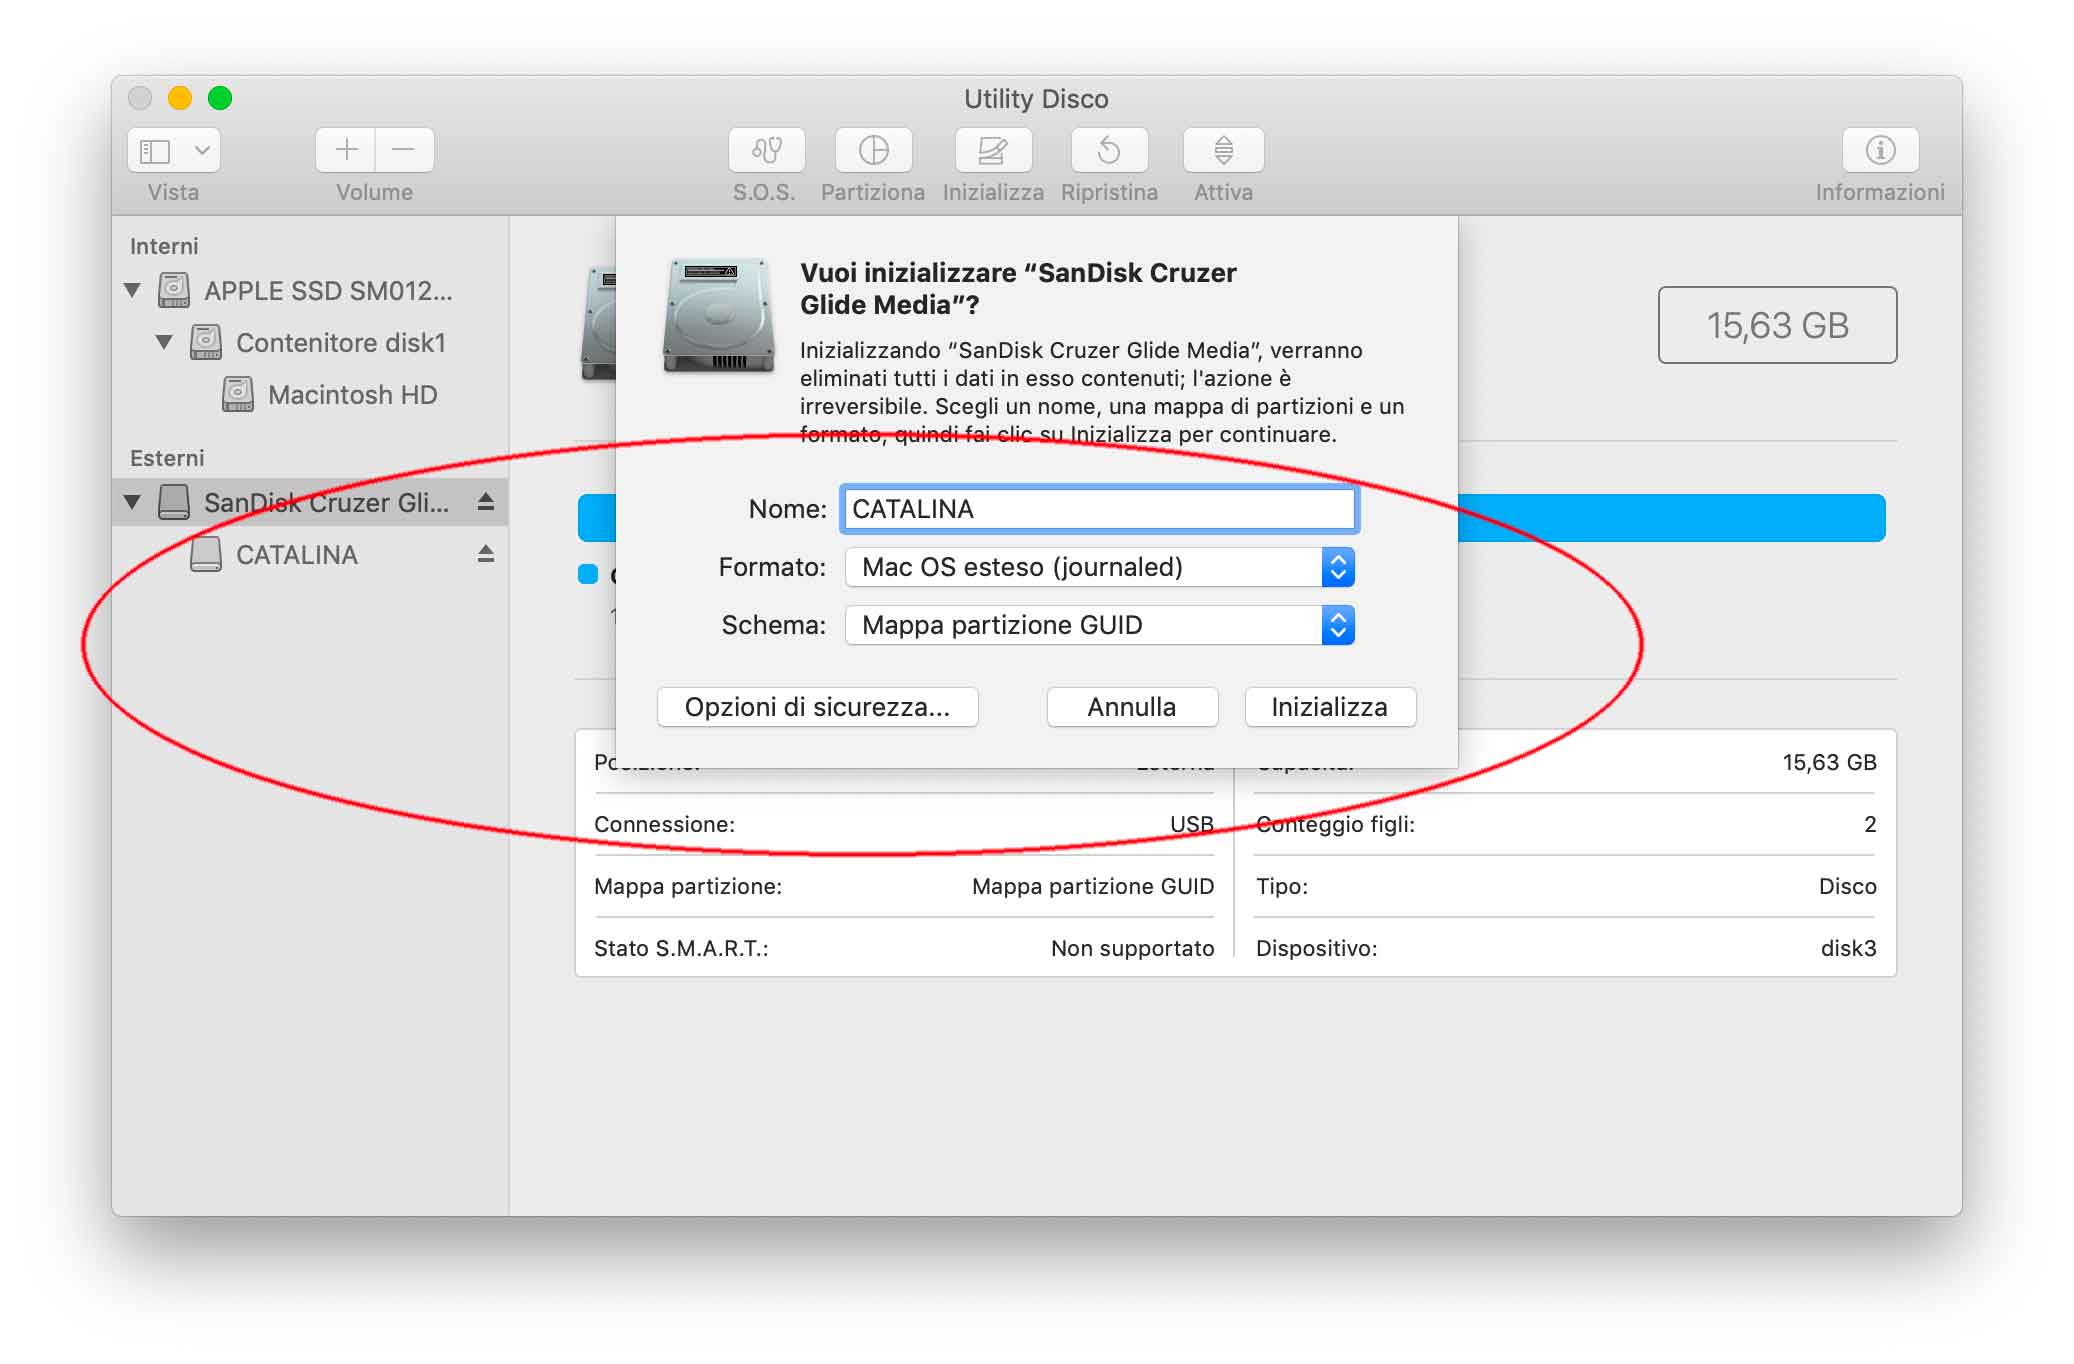Click the add volume plus button
2074x1364 pixels.
(346, 150)
